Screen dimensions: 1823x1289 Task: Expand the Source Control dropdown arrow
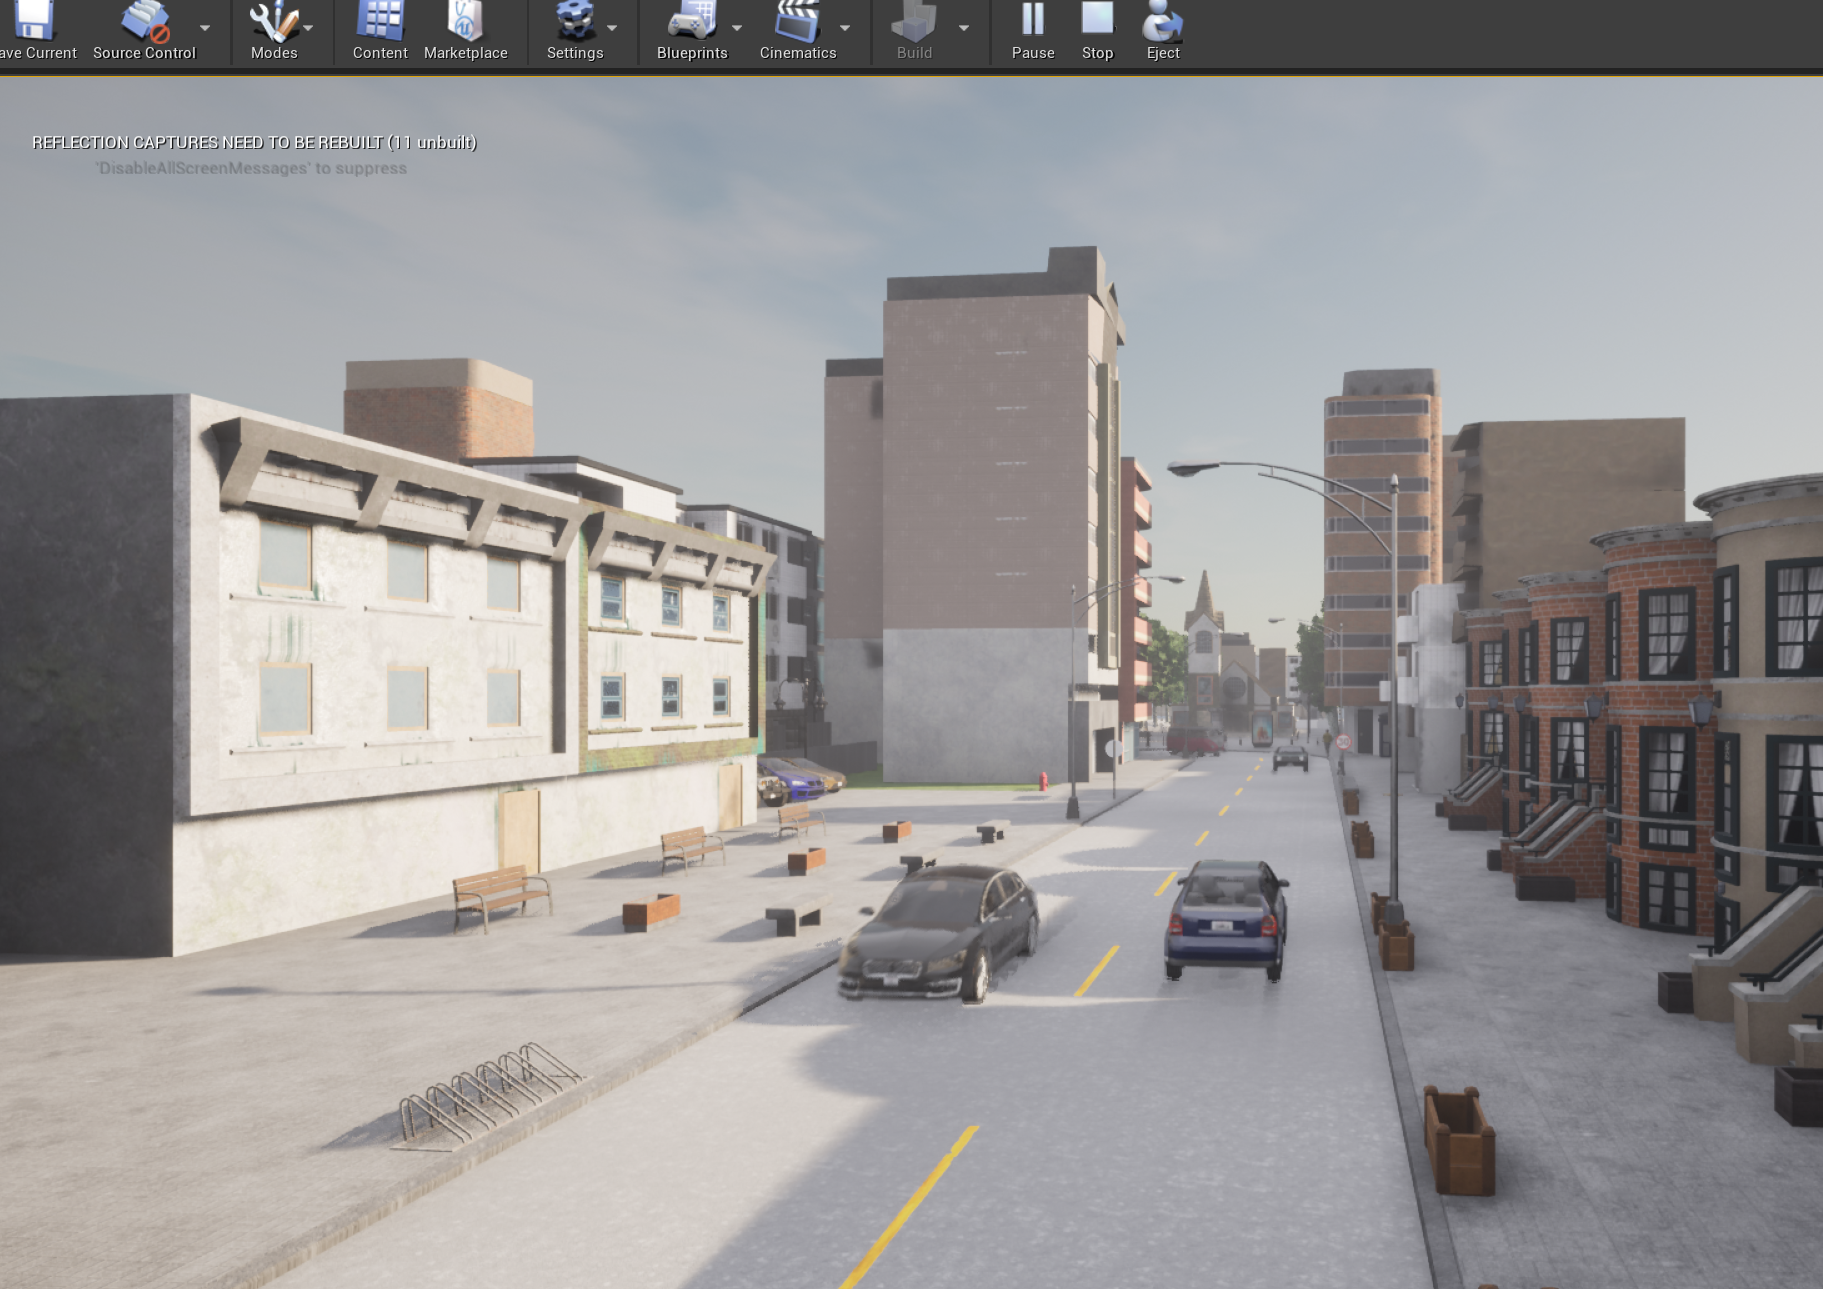point(205,28)
